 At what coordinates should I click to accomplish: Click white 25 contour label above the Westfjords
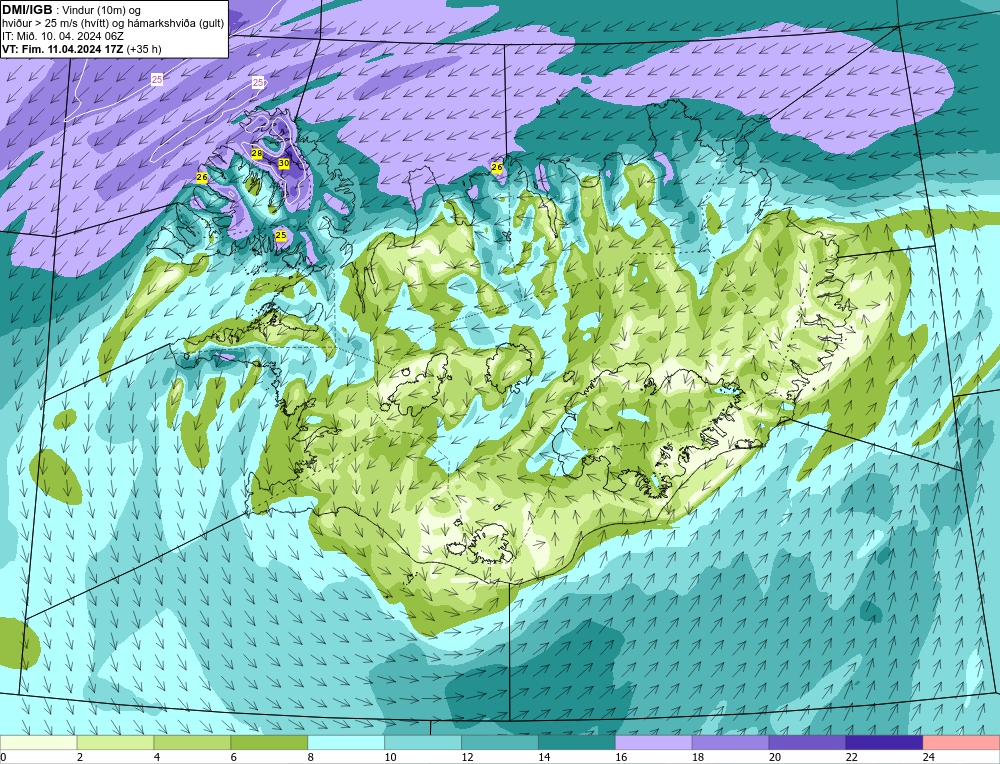pos(258,82)
